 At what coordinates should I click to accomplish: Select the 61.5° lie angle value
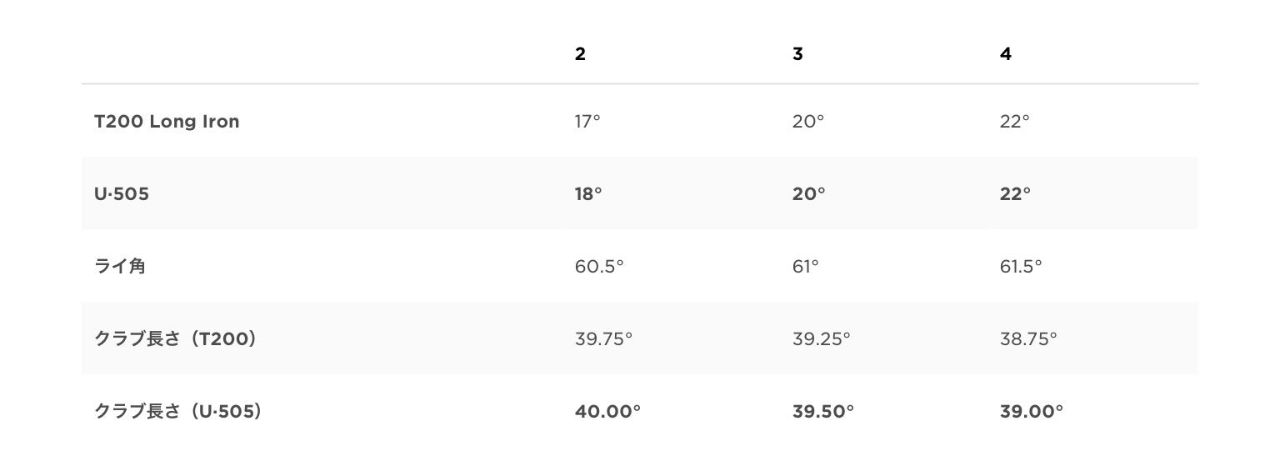coord(1020,267)
